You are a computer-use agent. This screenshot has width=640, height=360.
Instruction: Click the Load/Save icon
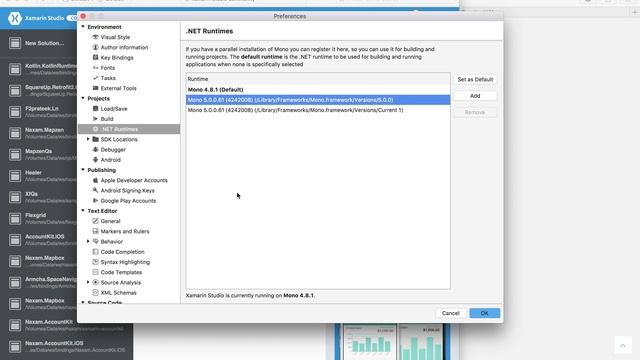[x=96, y=109]
